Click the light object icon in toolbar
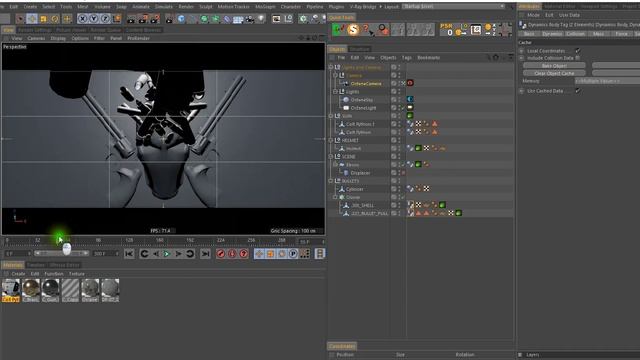Viewport: 640px width, 360px height. tap(261, 19)
